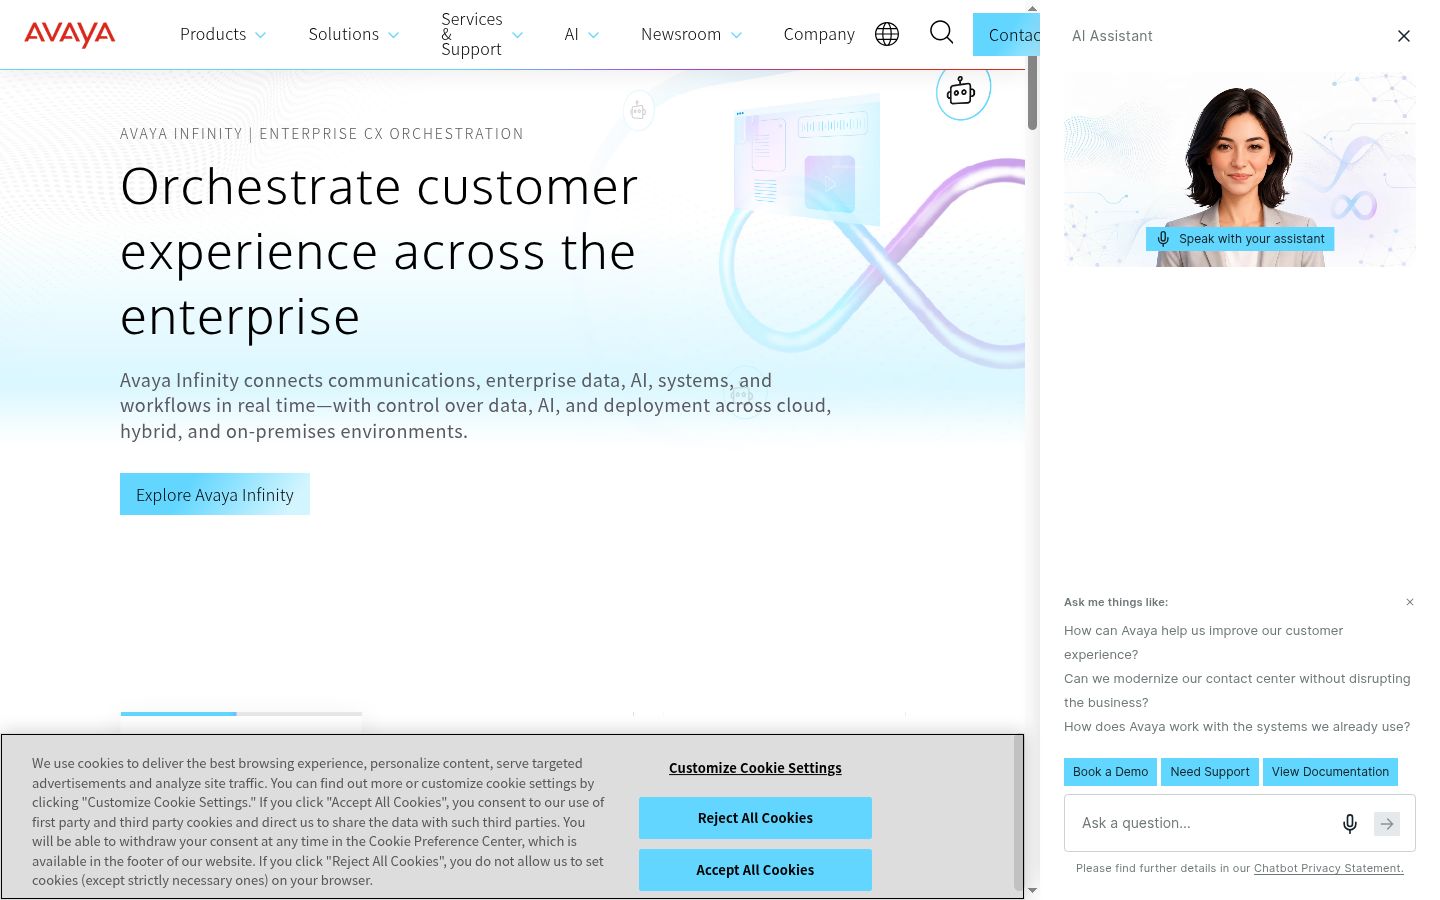Expand the Newsroom dropdown menu

pyautogui.click(x=691, y=34)
